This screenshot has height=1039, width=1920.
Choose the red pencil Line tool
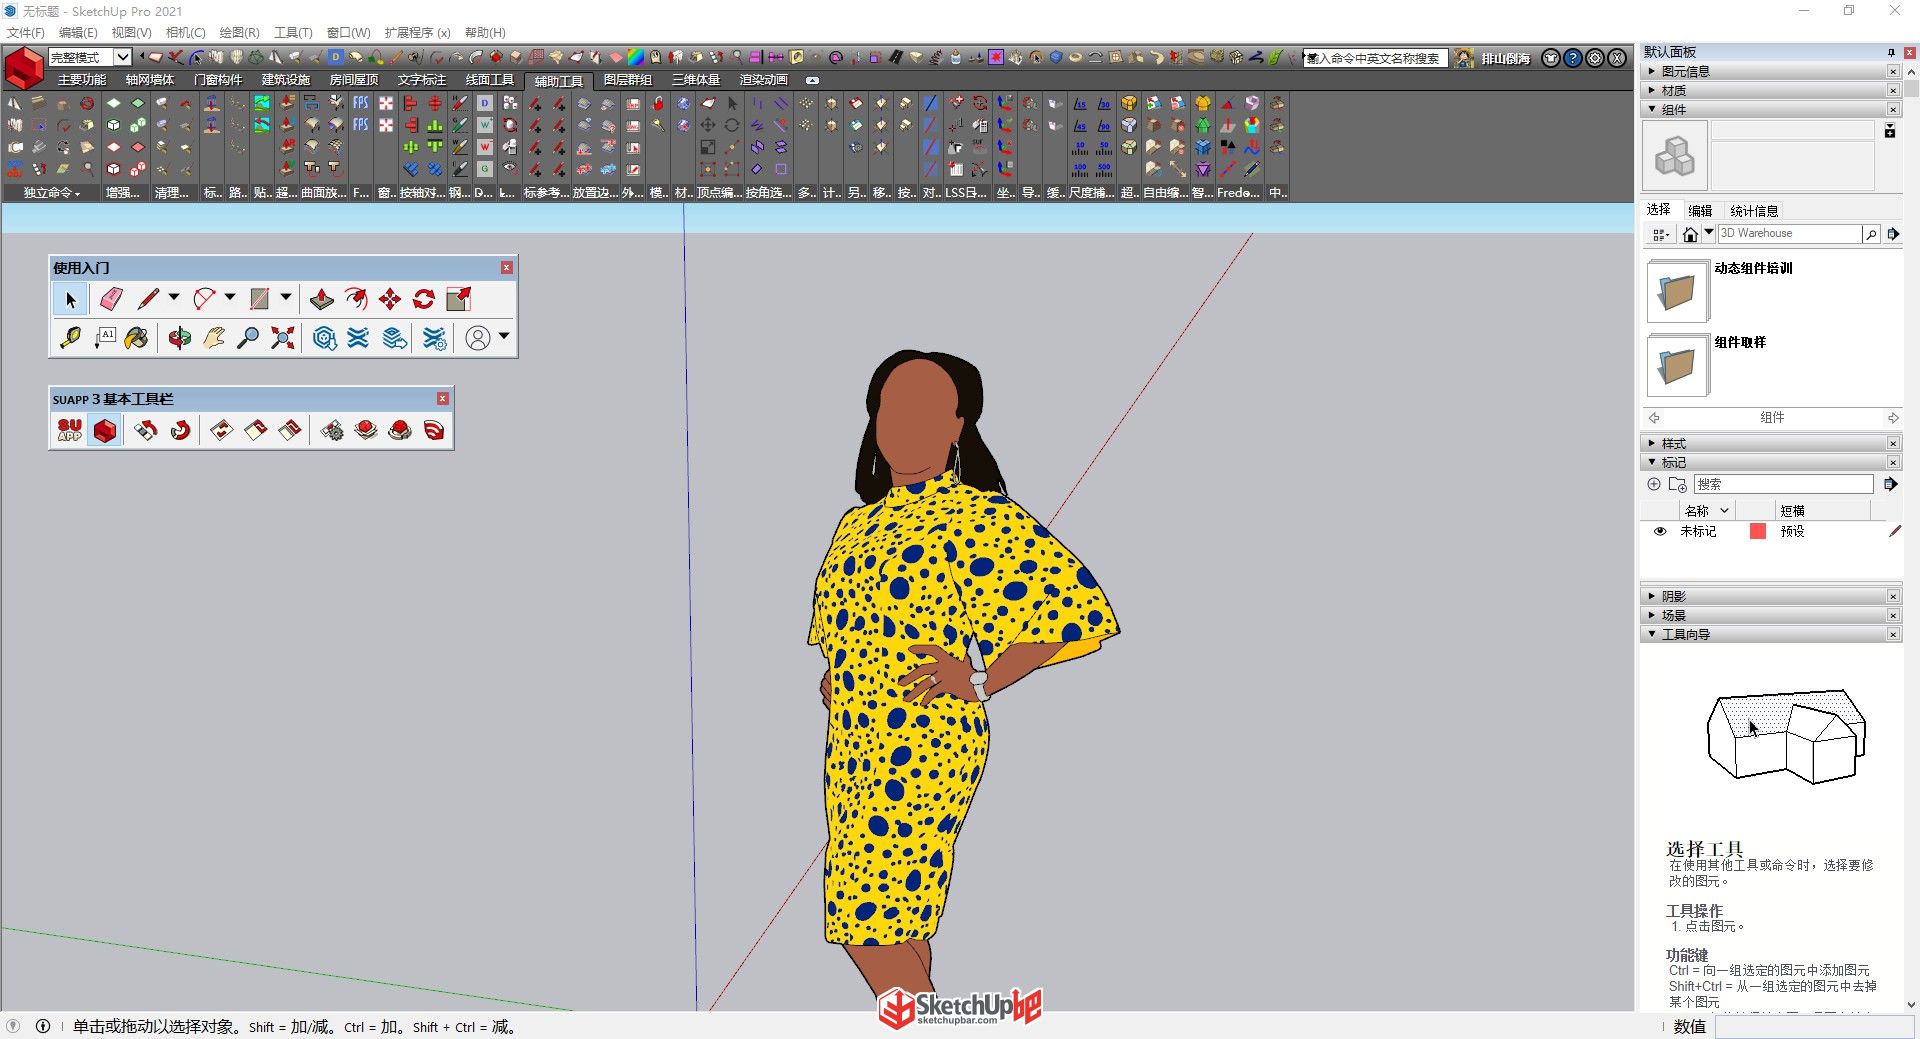(148, 299)
